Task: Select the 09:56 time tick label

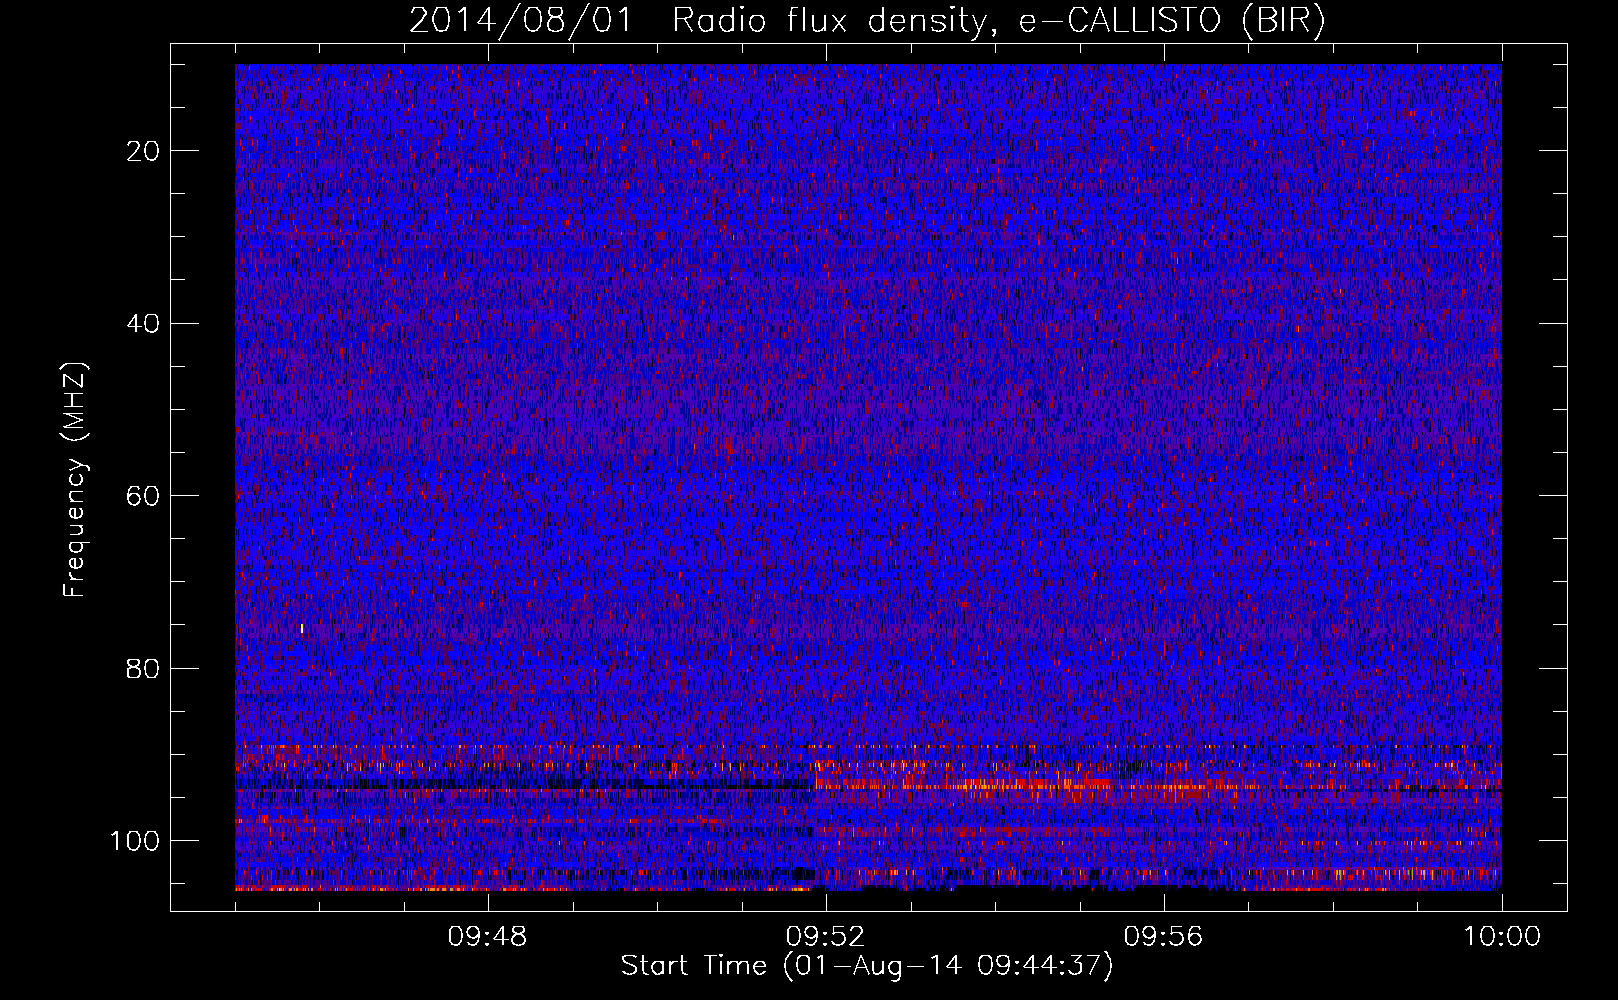Action: [1163, 937]
